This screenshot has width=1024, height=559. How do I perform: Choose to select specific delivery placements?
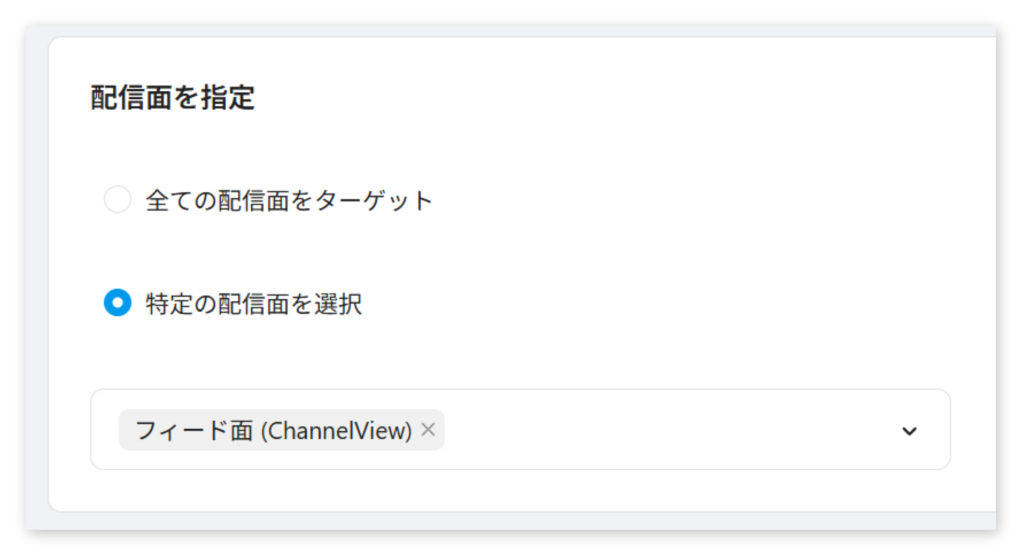(x=118, y=303)
